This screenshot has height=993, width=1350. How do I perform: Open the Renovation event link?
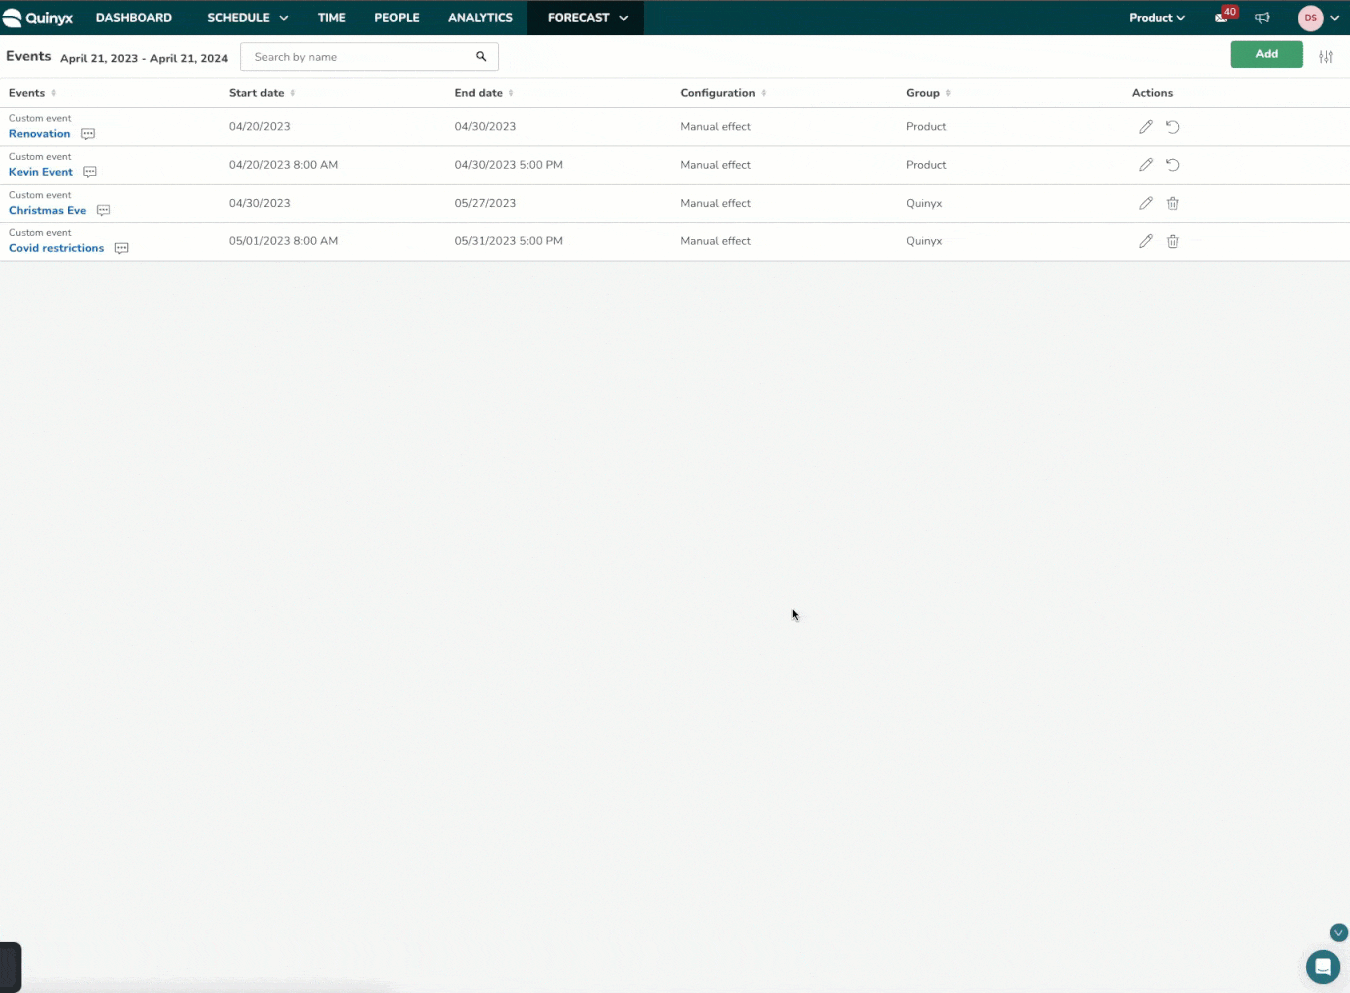point(40,134)
